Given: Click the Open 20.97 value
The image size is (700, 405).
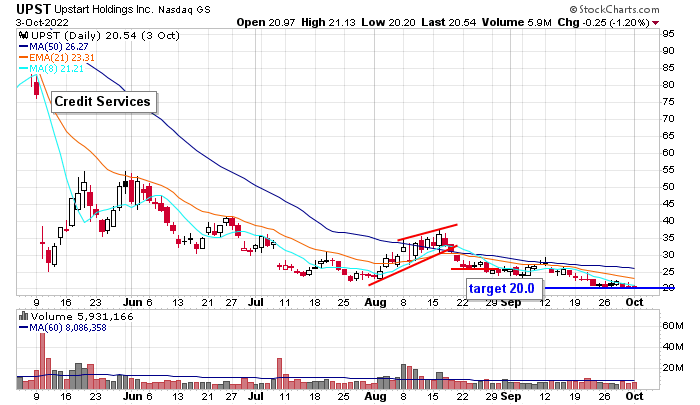Looking at the screenshot, I should [x=266, y=22].
